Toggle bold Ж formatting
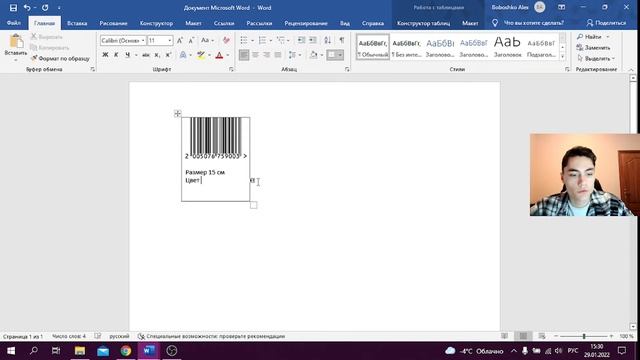Image resolution: width=640 pixels, height=360 pixels. [x=105, y=55]
